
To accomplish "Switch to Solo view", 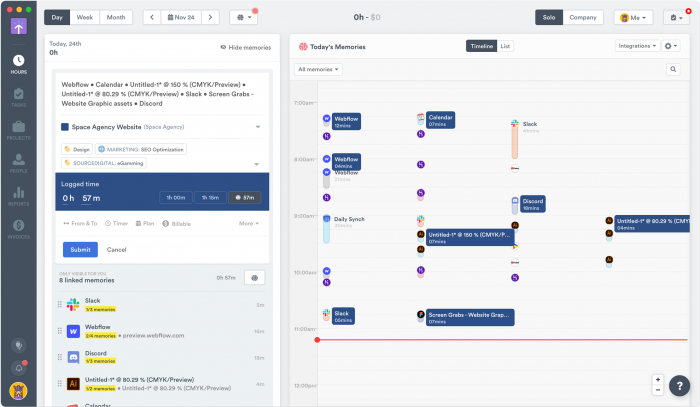I will [549, 17].
